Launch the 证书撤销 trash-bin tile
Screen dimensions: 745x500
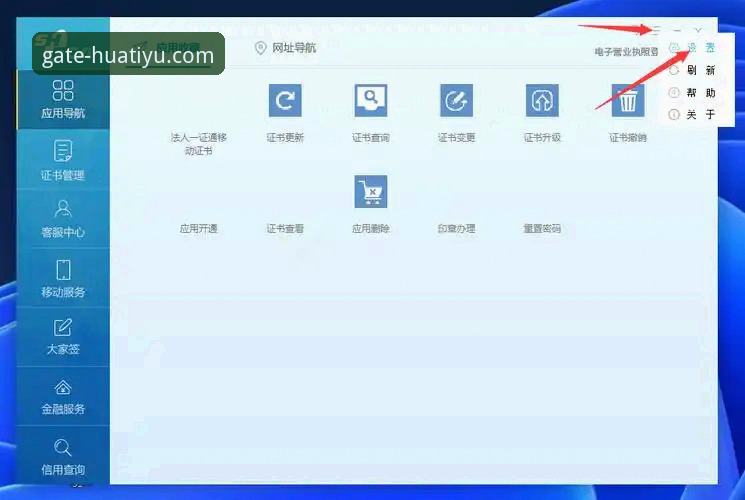[628, 100]
